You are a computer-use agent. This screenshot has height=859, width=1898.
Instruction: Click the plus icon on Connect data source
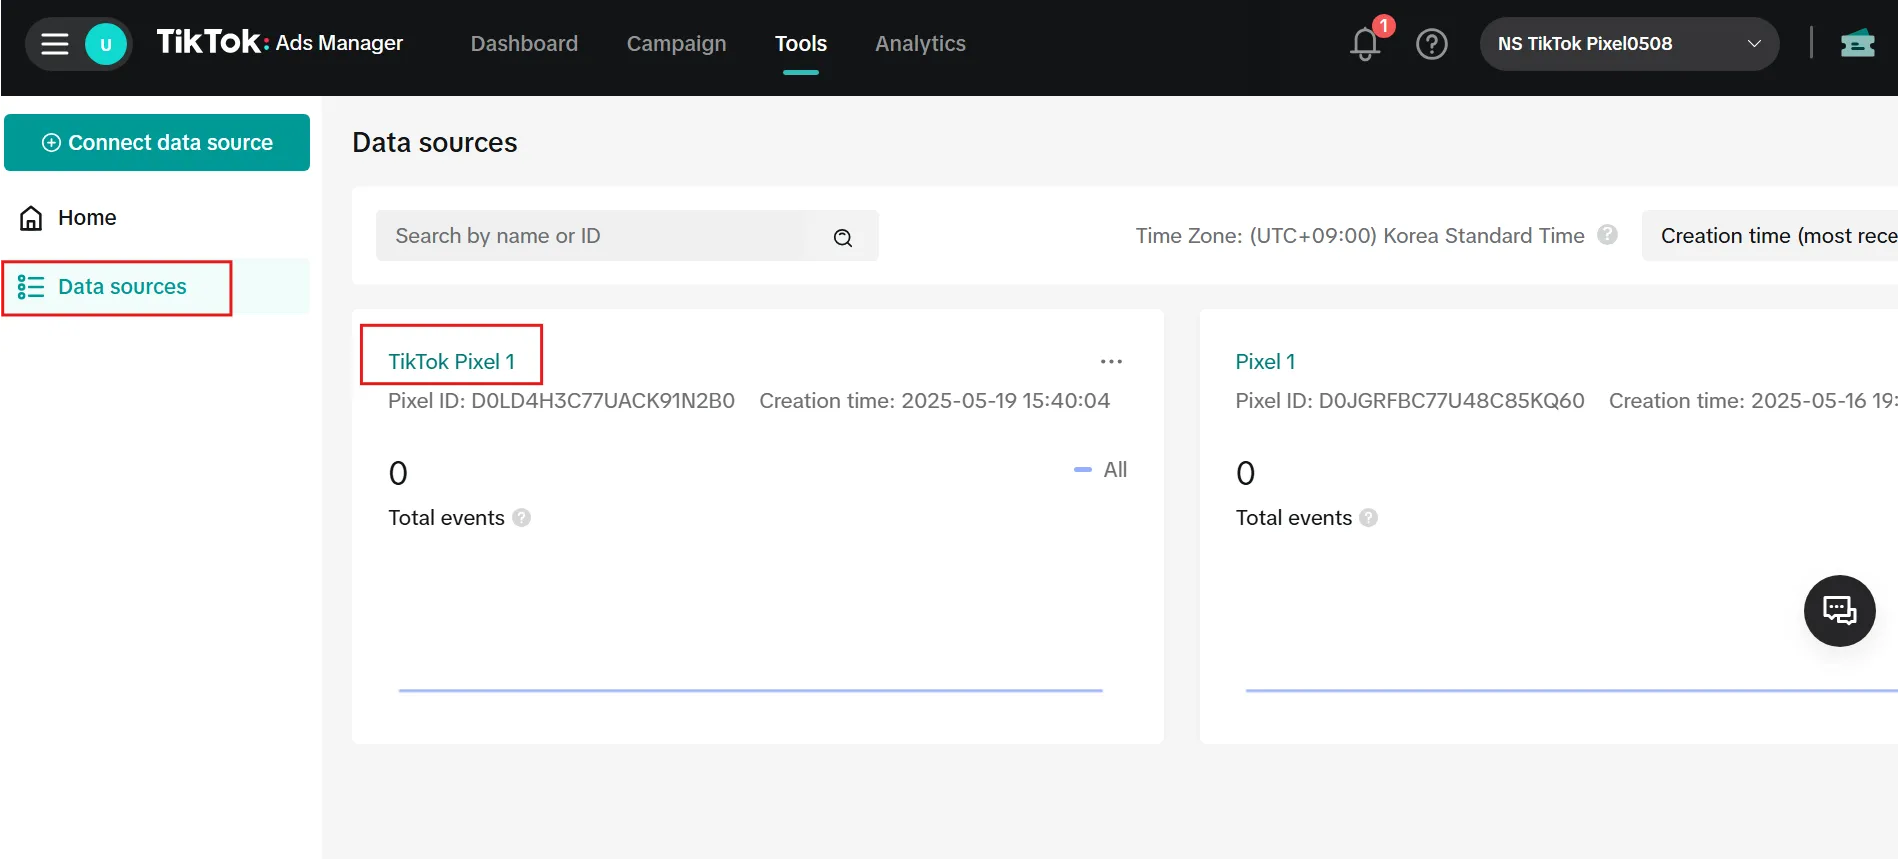[x=51, y=143]
